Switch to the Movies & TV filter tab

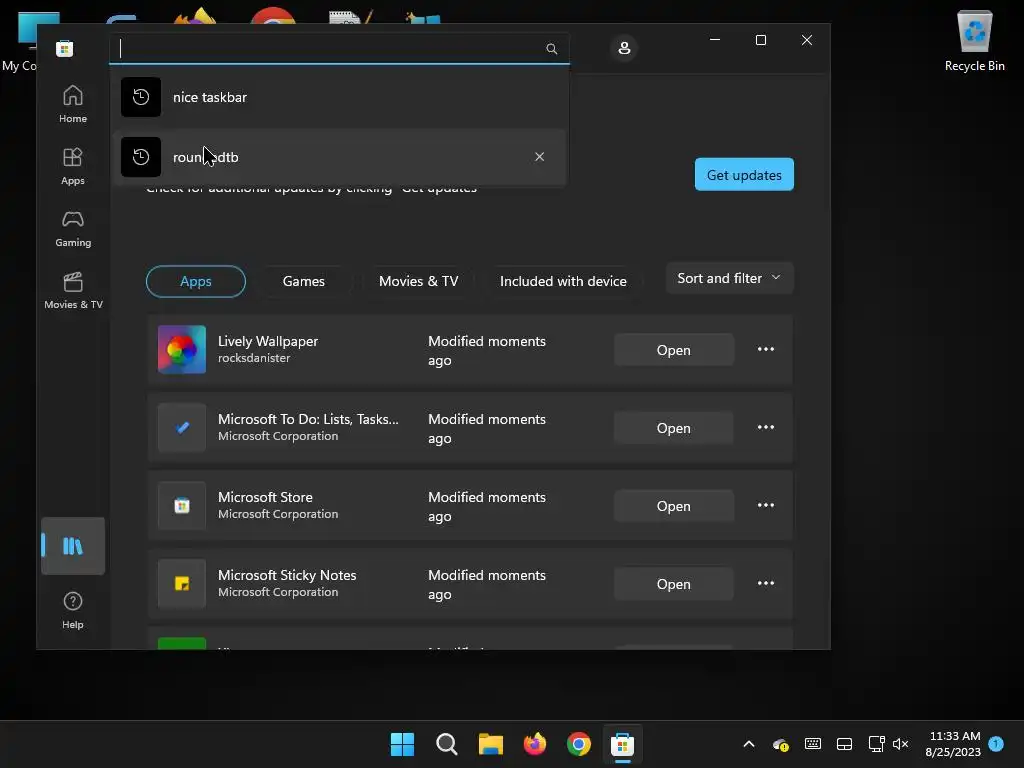coord(419,281)
